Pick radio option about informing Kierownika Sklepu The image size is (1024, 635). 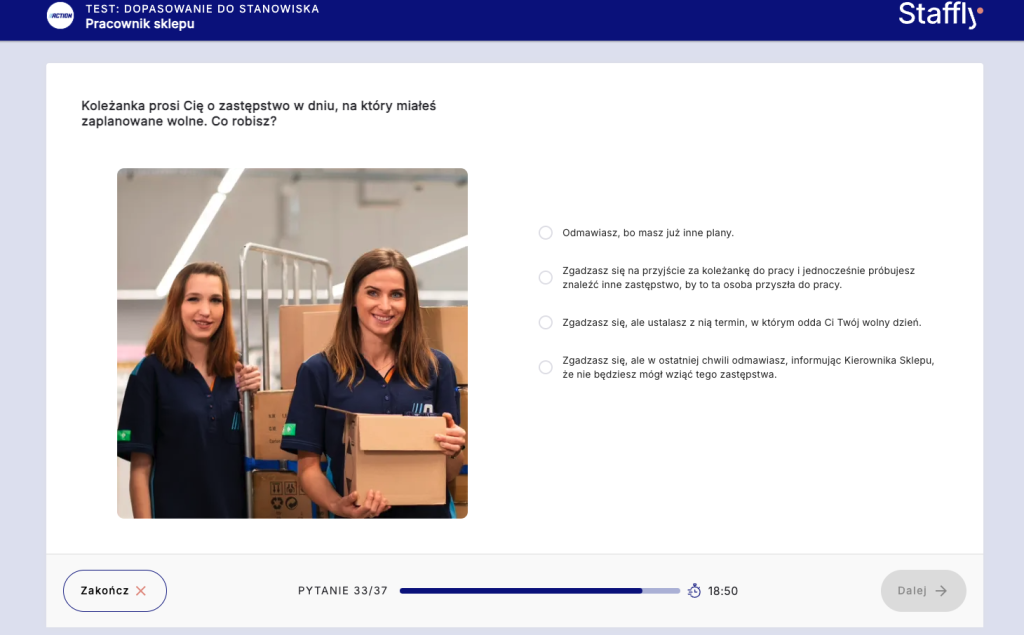point(545,367)
